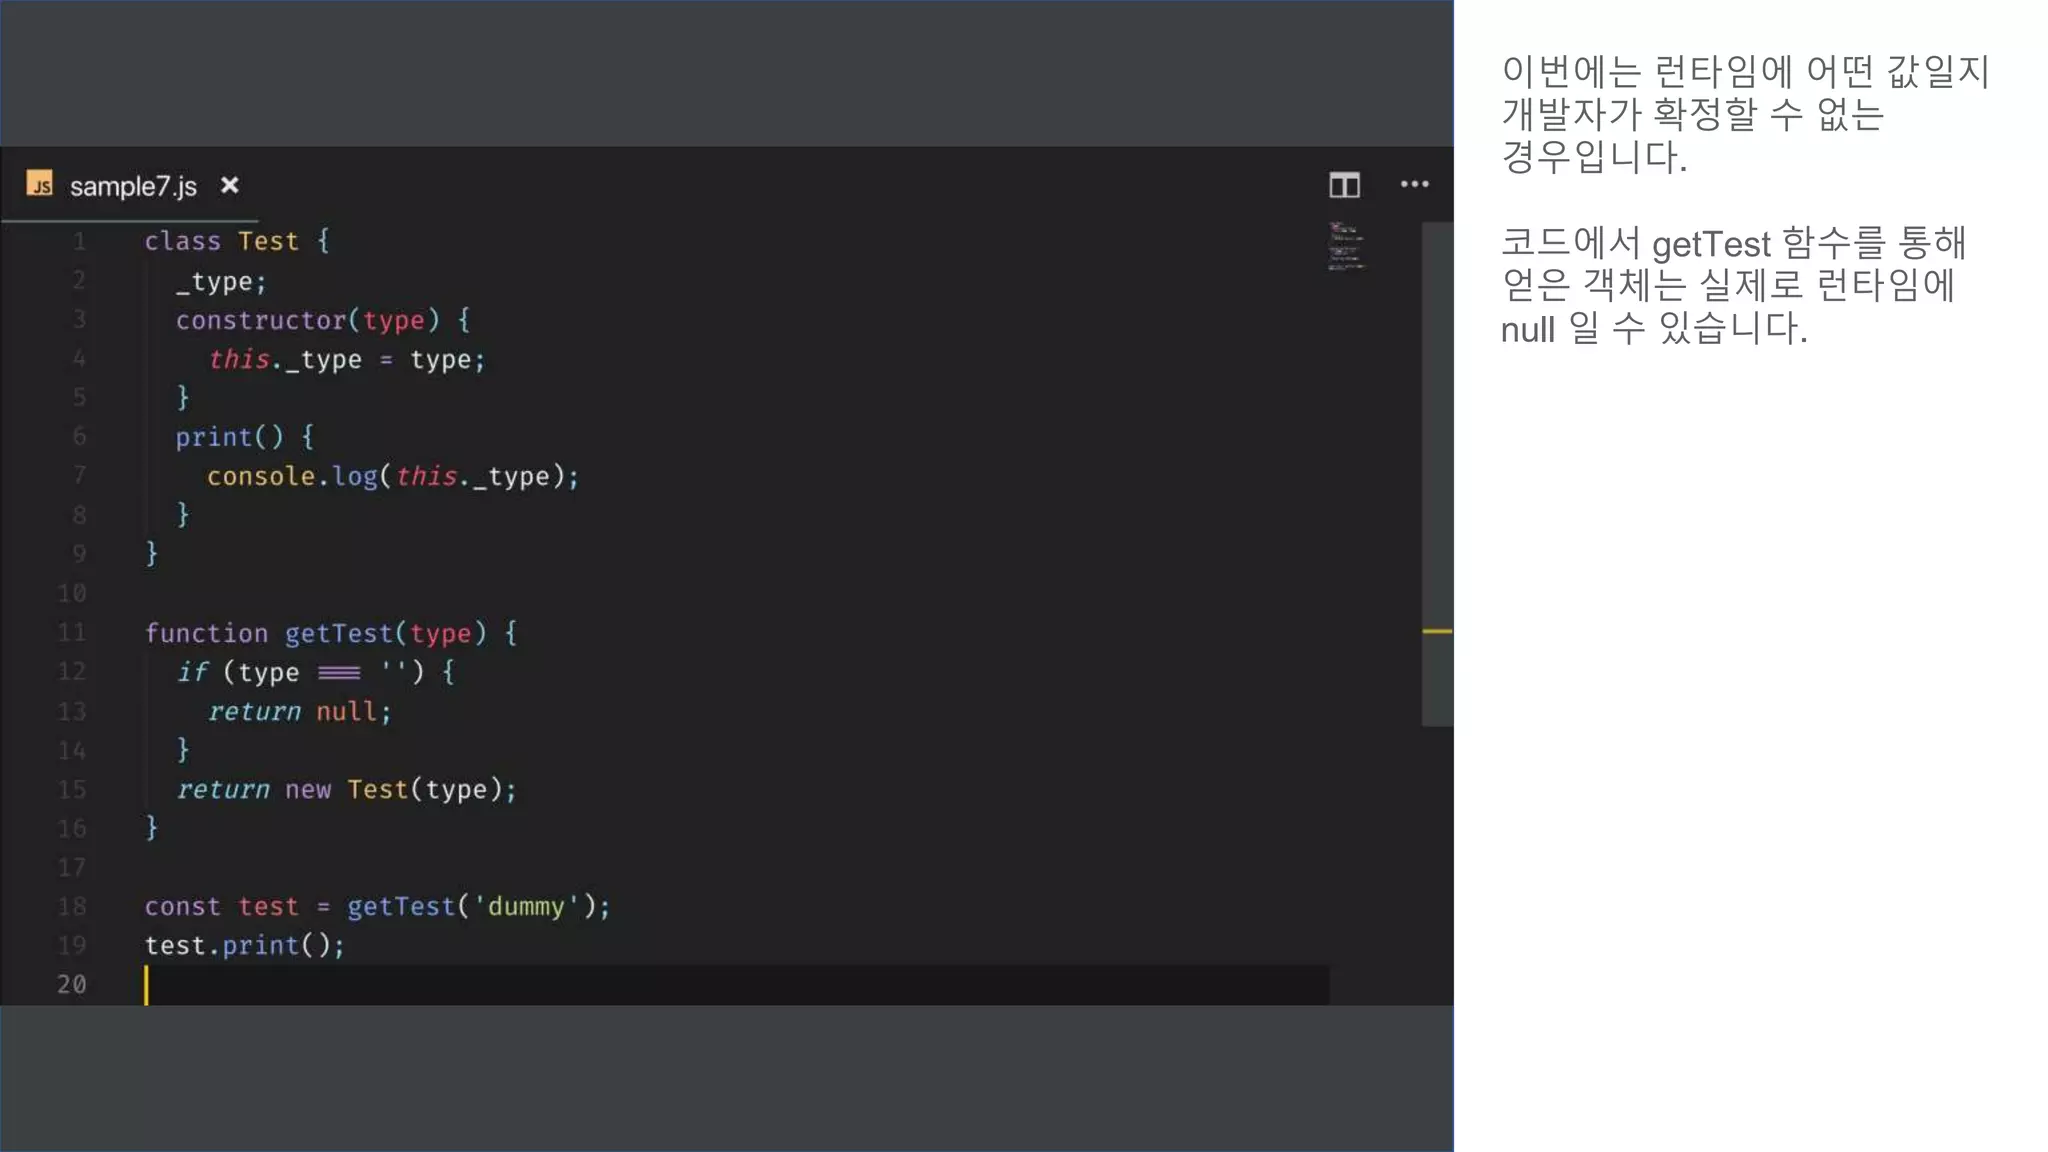Click 'print() {' method declaration
This screenshot has height=1152, width=2048.
tap(245, 437)
